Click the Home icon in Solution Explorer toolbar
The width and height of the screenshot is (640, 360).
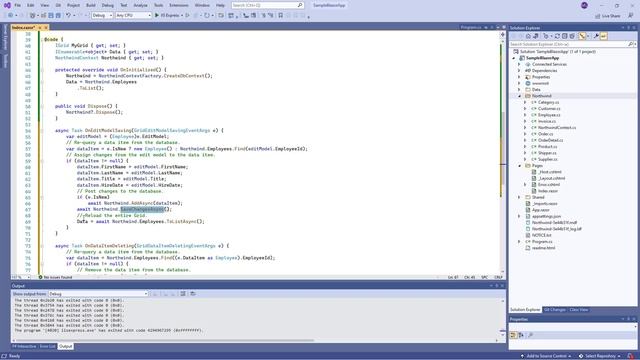(x=528, y=36)
